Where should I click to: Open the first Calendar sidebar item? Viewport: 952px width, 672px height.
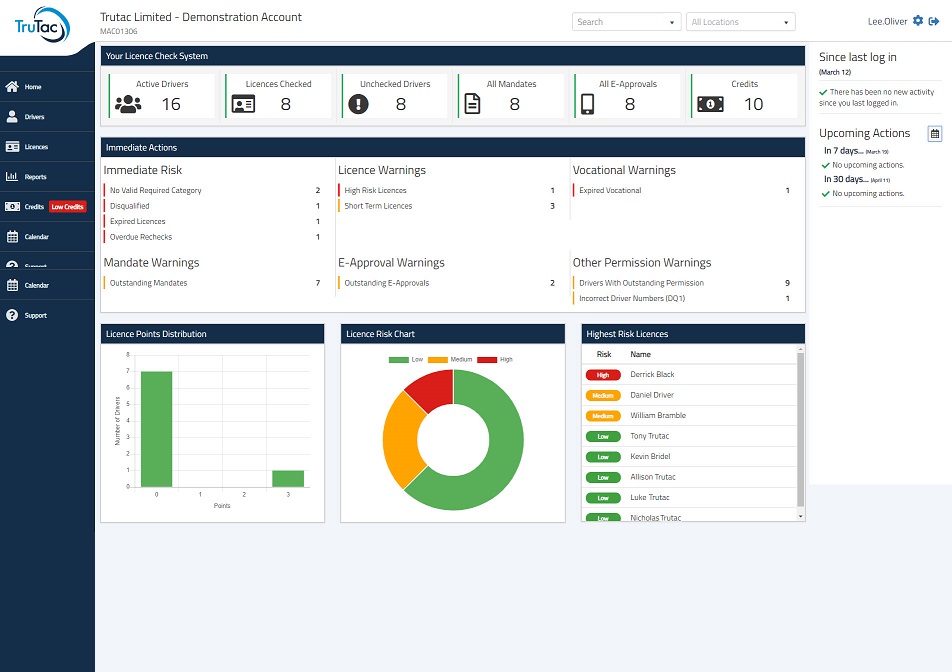click(x=47, y=237)
